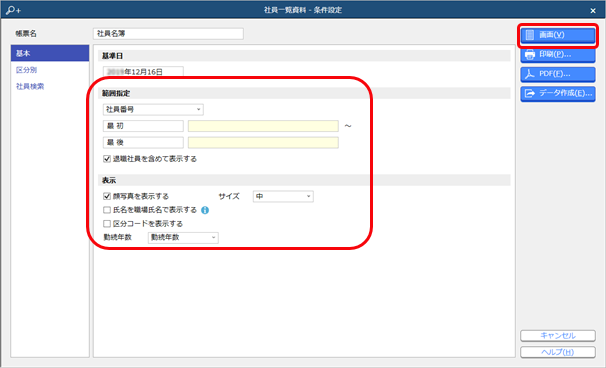The width and height of the screenshot is (606, 368).
Task: Enable 区分コードを表示する checkbox
Action: (107, 223)
